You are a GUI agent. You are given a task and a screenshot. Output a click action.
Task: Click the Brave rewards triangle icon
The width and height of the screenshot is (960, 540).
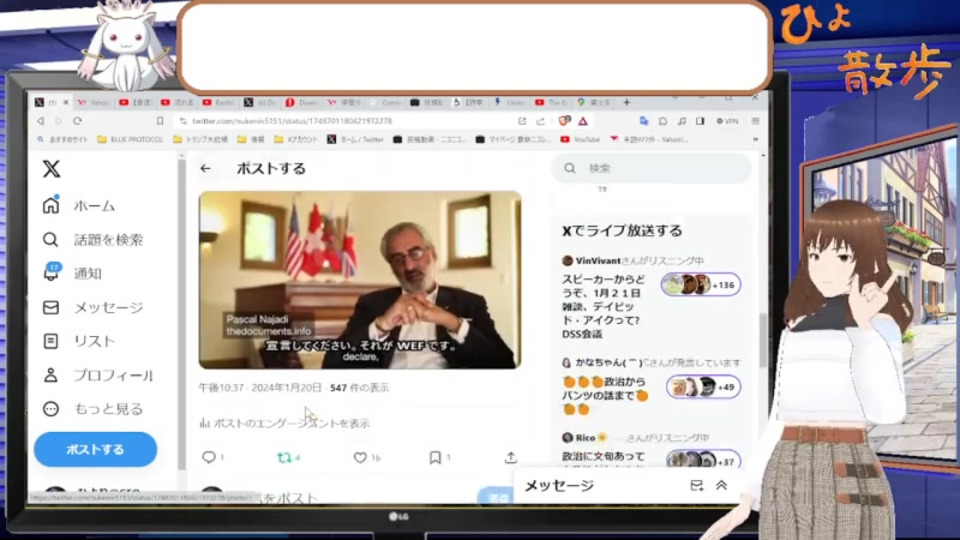583,121
